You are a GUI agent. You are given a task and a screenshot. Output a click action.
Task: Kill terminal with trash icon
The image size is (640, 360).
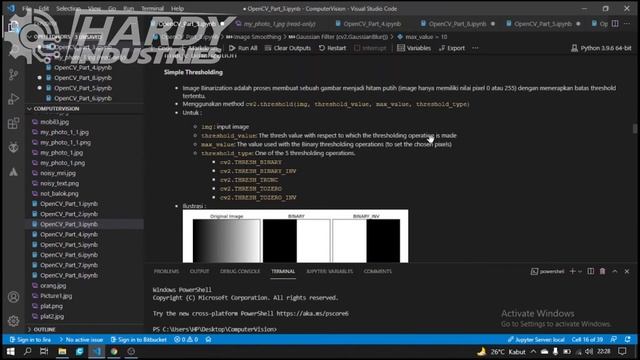pyautogui.click(x=602, y=271)
